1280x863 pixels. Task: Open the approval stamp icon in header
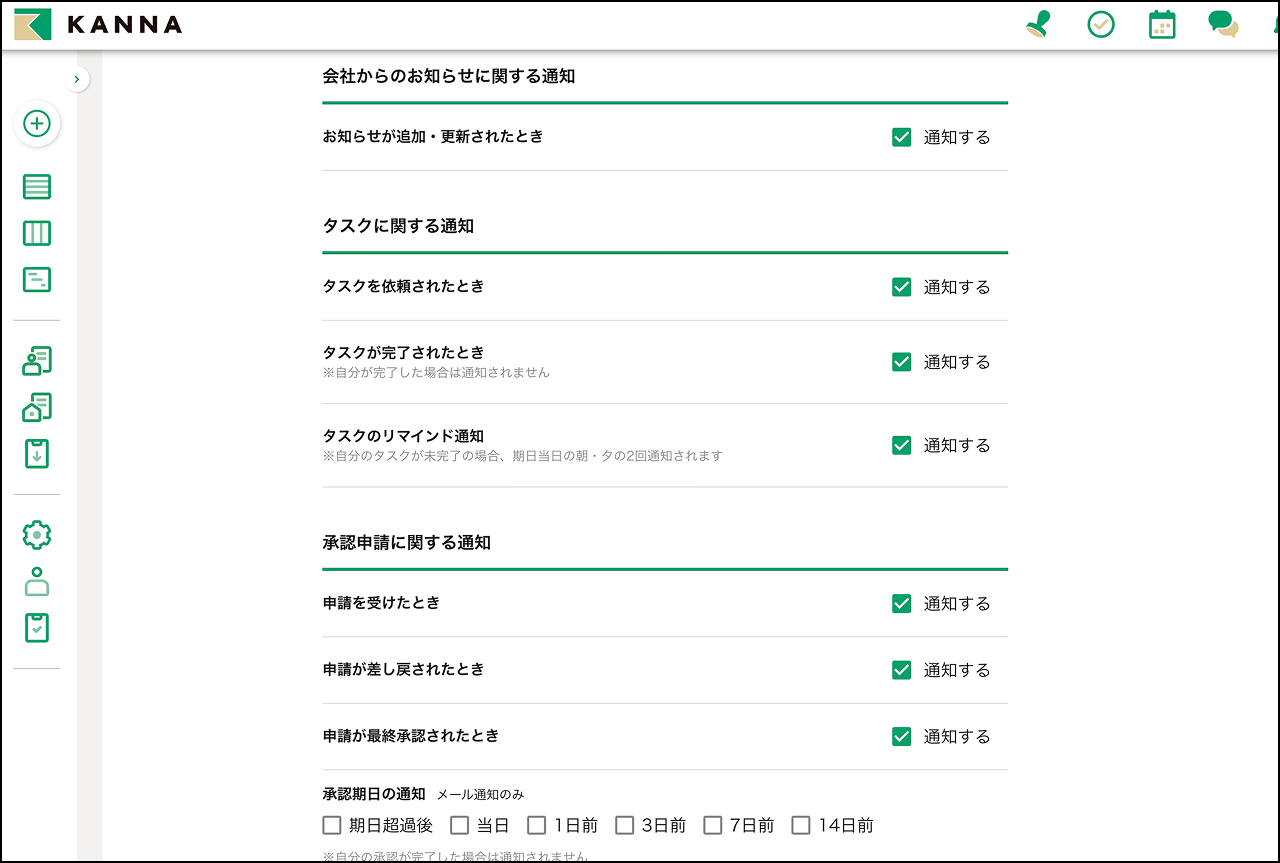[1039, 25]
